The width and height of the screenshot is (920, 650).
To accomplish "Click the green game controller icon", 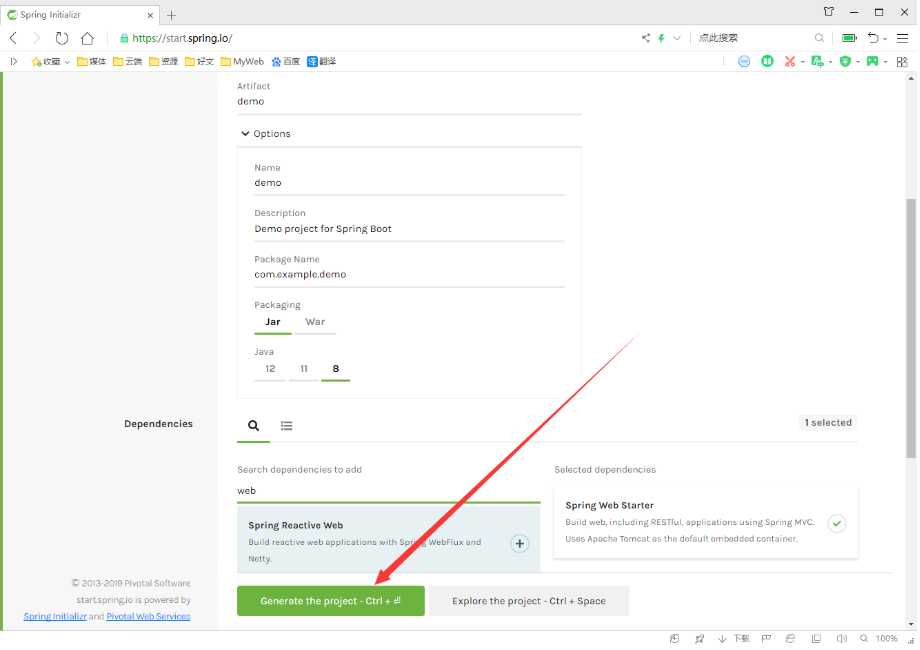I will pos(872,61).
